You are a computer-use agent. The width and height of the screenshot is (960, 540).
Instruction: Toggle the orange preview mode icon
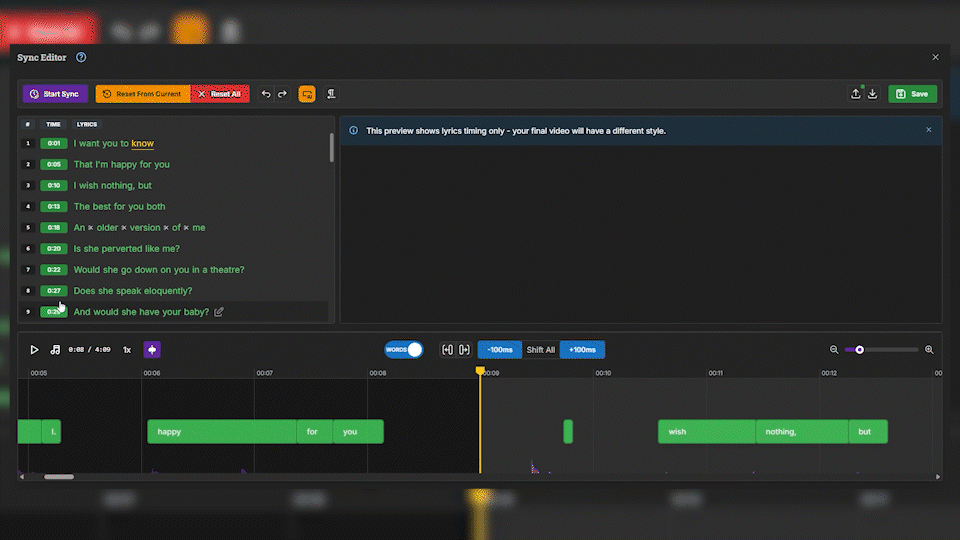tap(307, 94)
